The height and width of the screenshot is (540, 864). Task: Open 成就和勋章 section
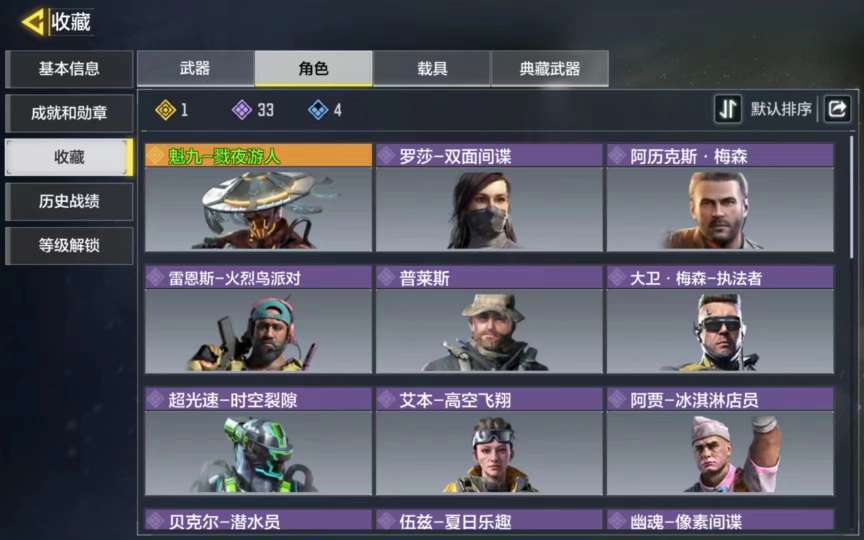click(x=69, y=113)
